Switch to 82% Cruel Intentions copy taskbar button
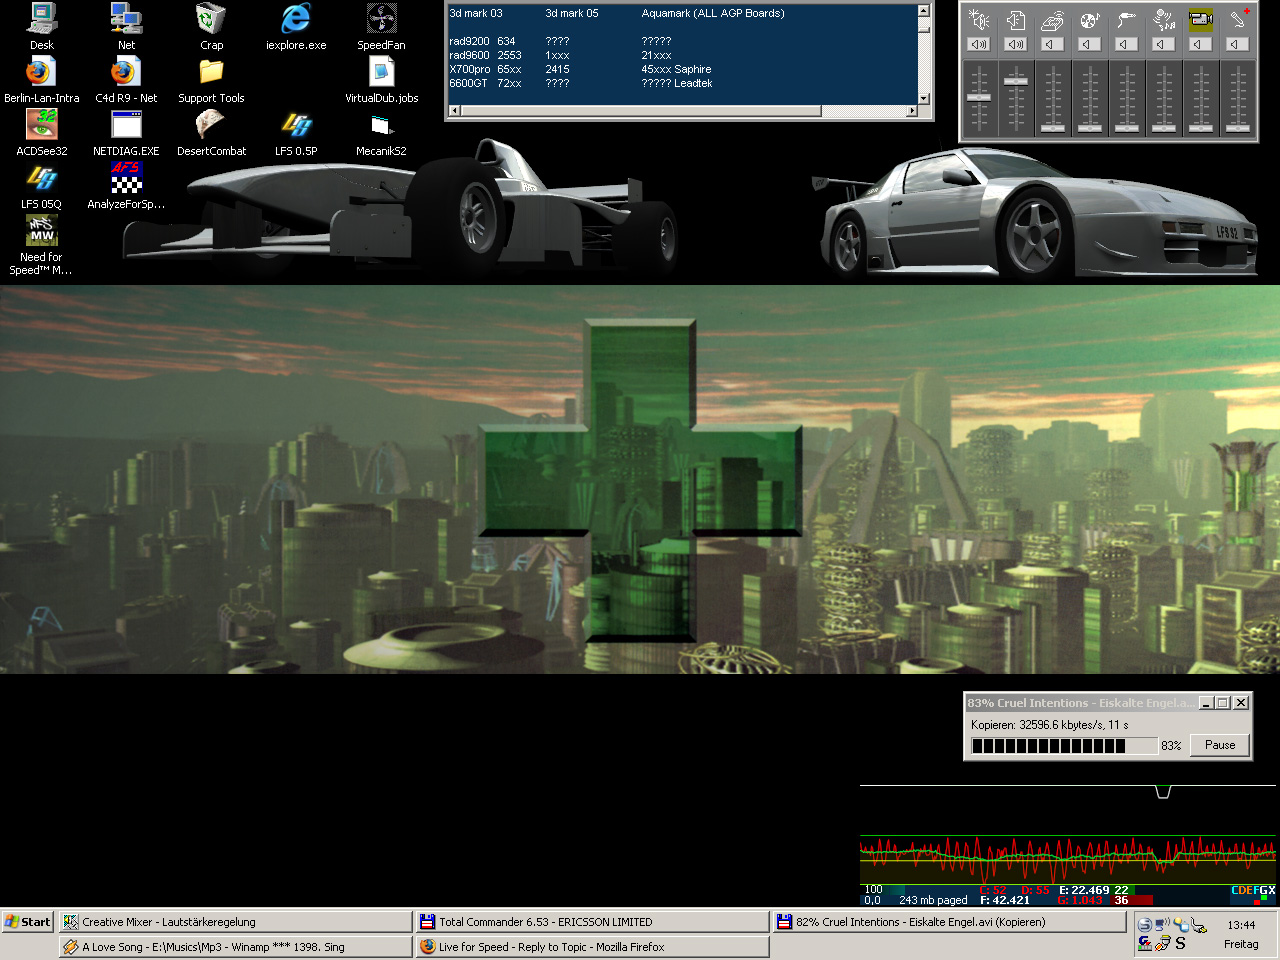 click(x=949, y=922)
